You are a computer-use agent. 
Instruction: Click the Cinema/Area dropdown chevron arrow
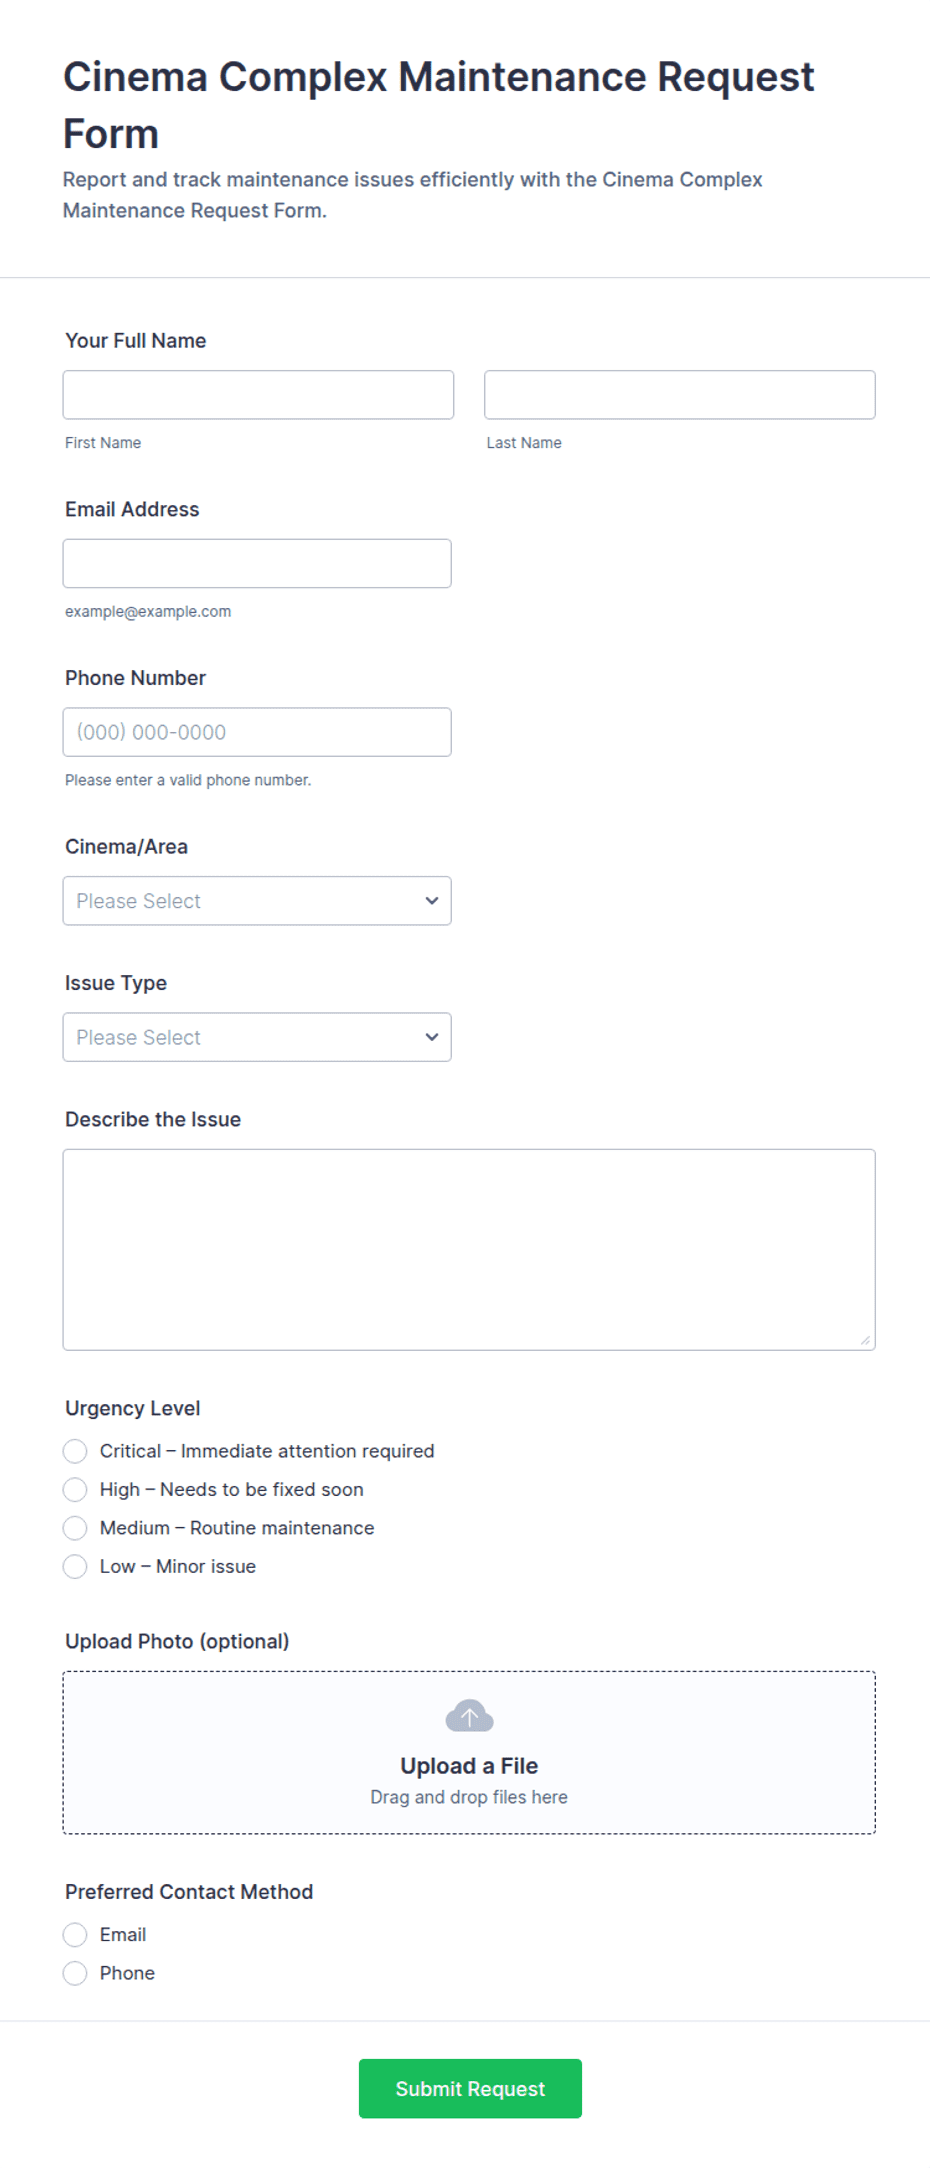click(x=432, y=901)
